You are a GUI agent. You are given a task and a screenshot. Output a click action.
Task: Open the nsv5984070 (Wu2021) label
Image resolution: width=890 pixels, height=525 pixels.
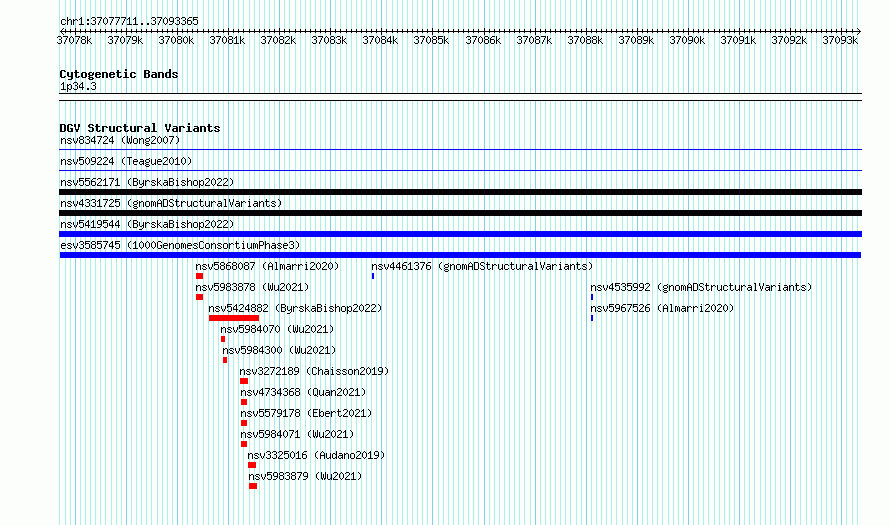[x=277, y=329]
